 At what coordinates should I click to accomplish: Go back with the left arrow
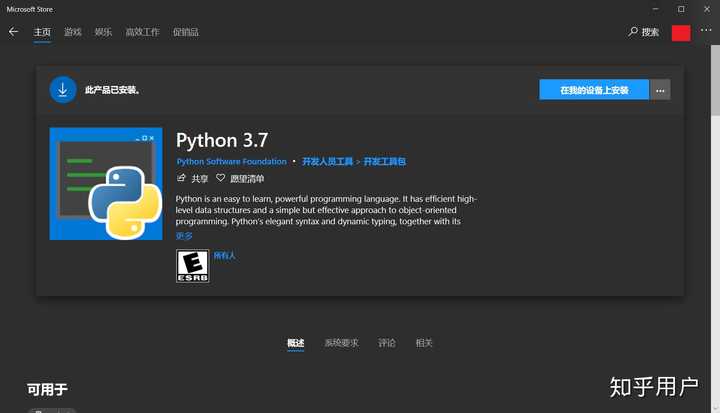[13, 32]
